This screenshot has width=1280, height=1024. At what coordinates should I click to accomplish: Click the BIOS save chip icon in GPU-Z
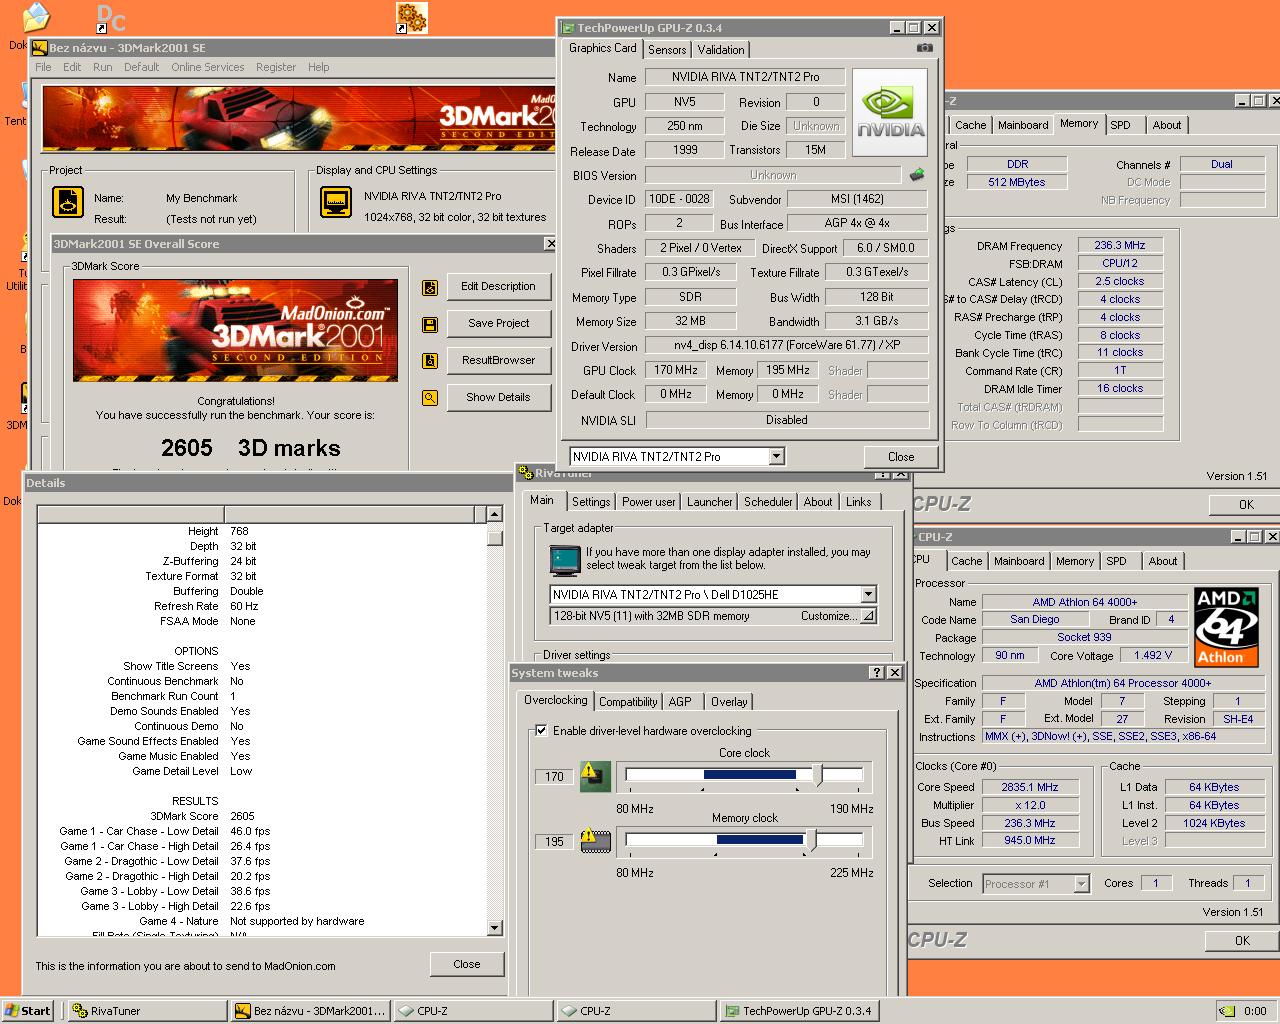coord(917,175)
